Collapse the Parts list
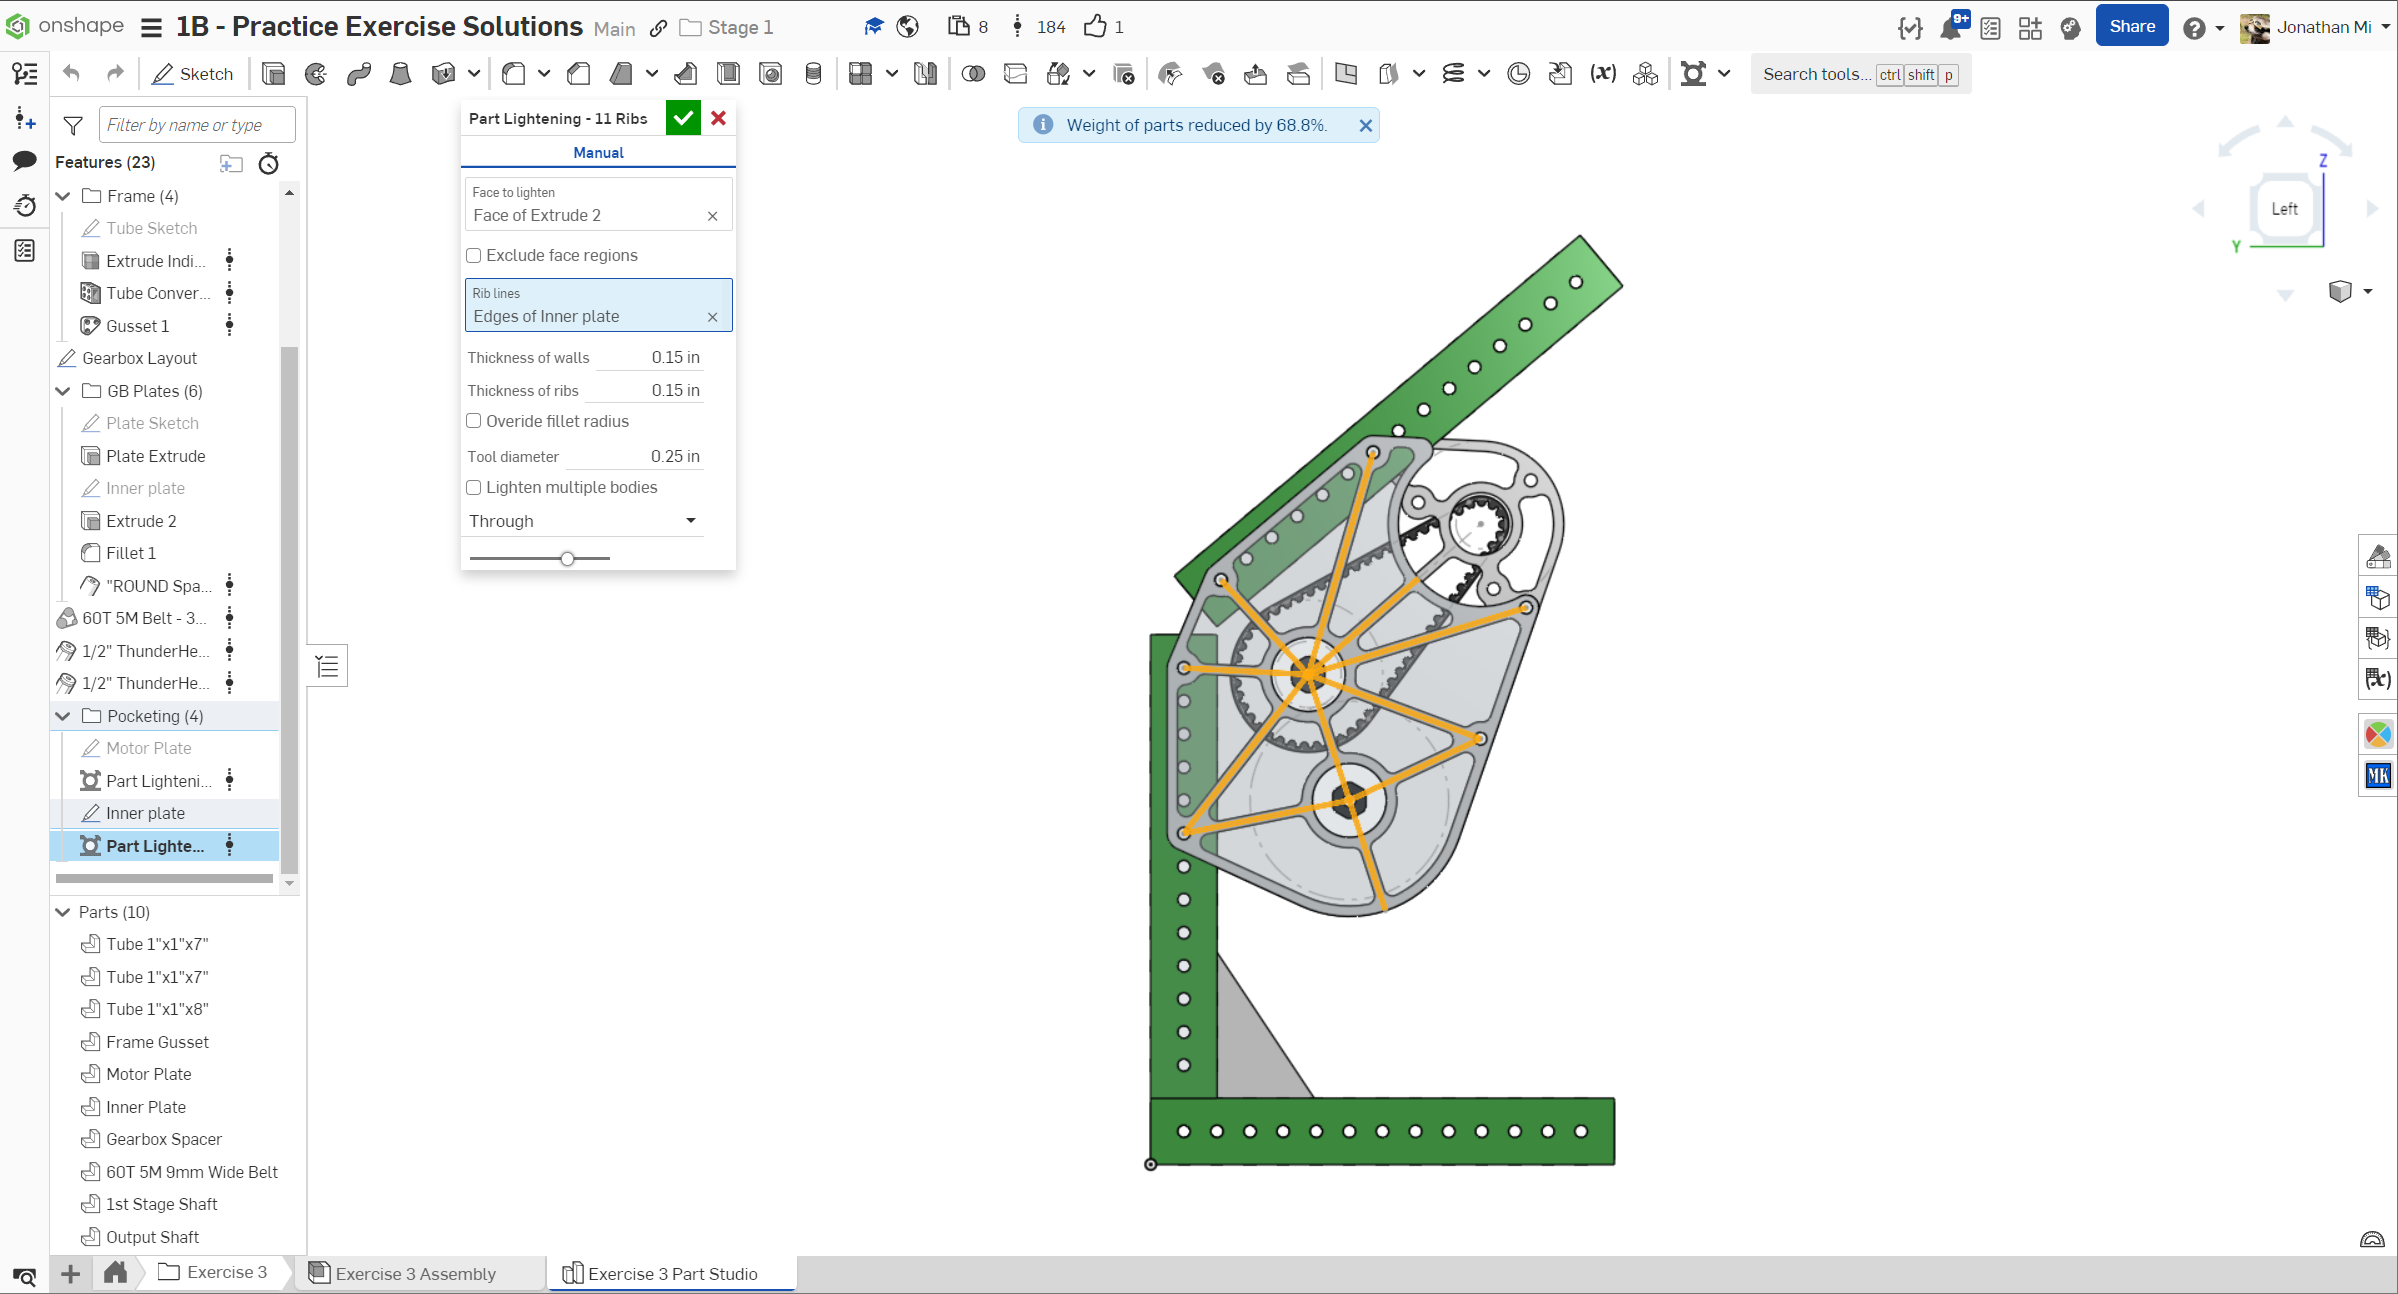2398x1294 pixels. [x=63, y=912]
